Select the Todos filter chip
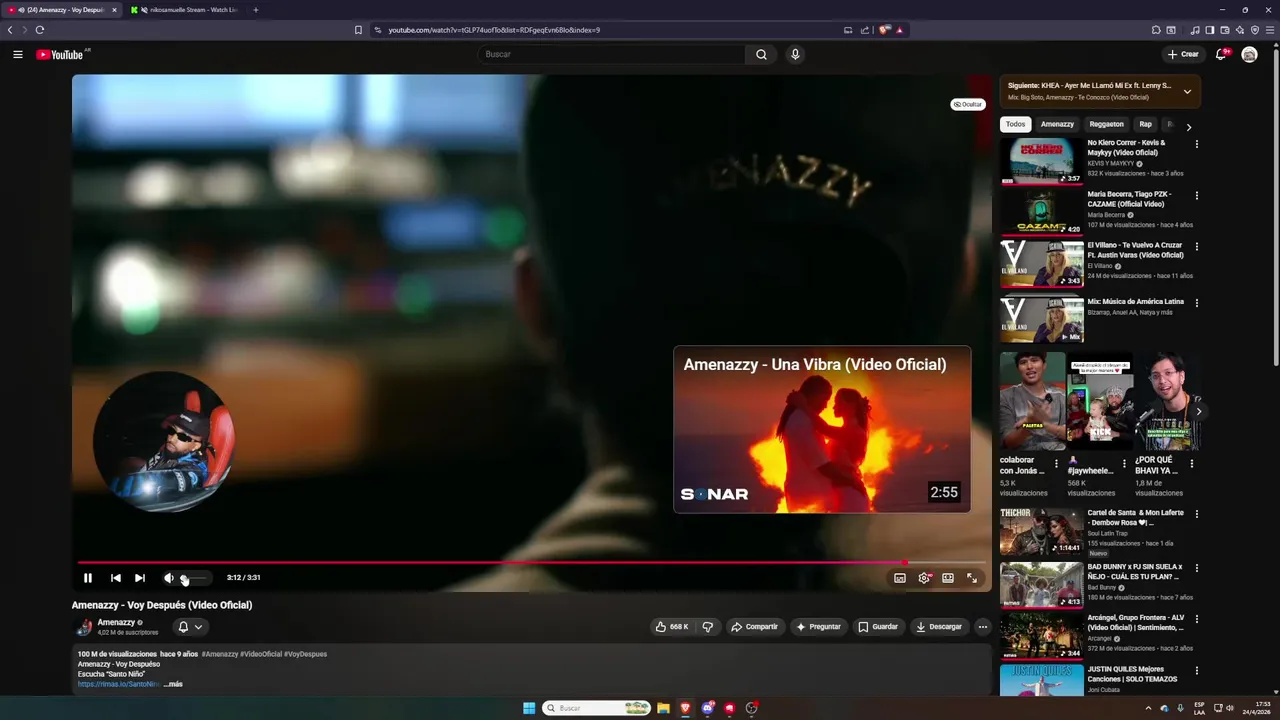Image resolution: width=1280 pixels, height=720 pixels. point(1015,124)
